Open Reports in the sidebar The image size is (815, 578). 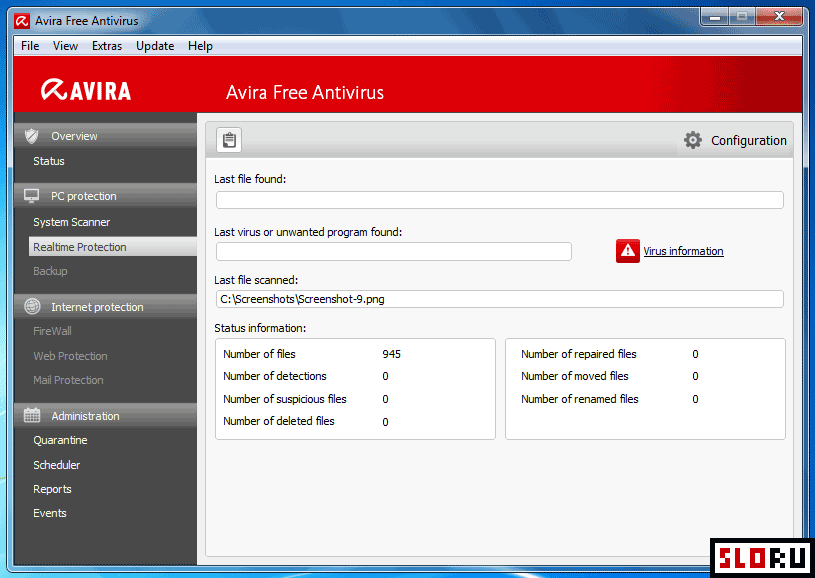[x=52, y=489]
